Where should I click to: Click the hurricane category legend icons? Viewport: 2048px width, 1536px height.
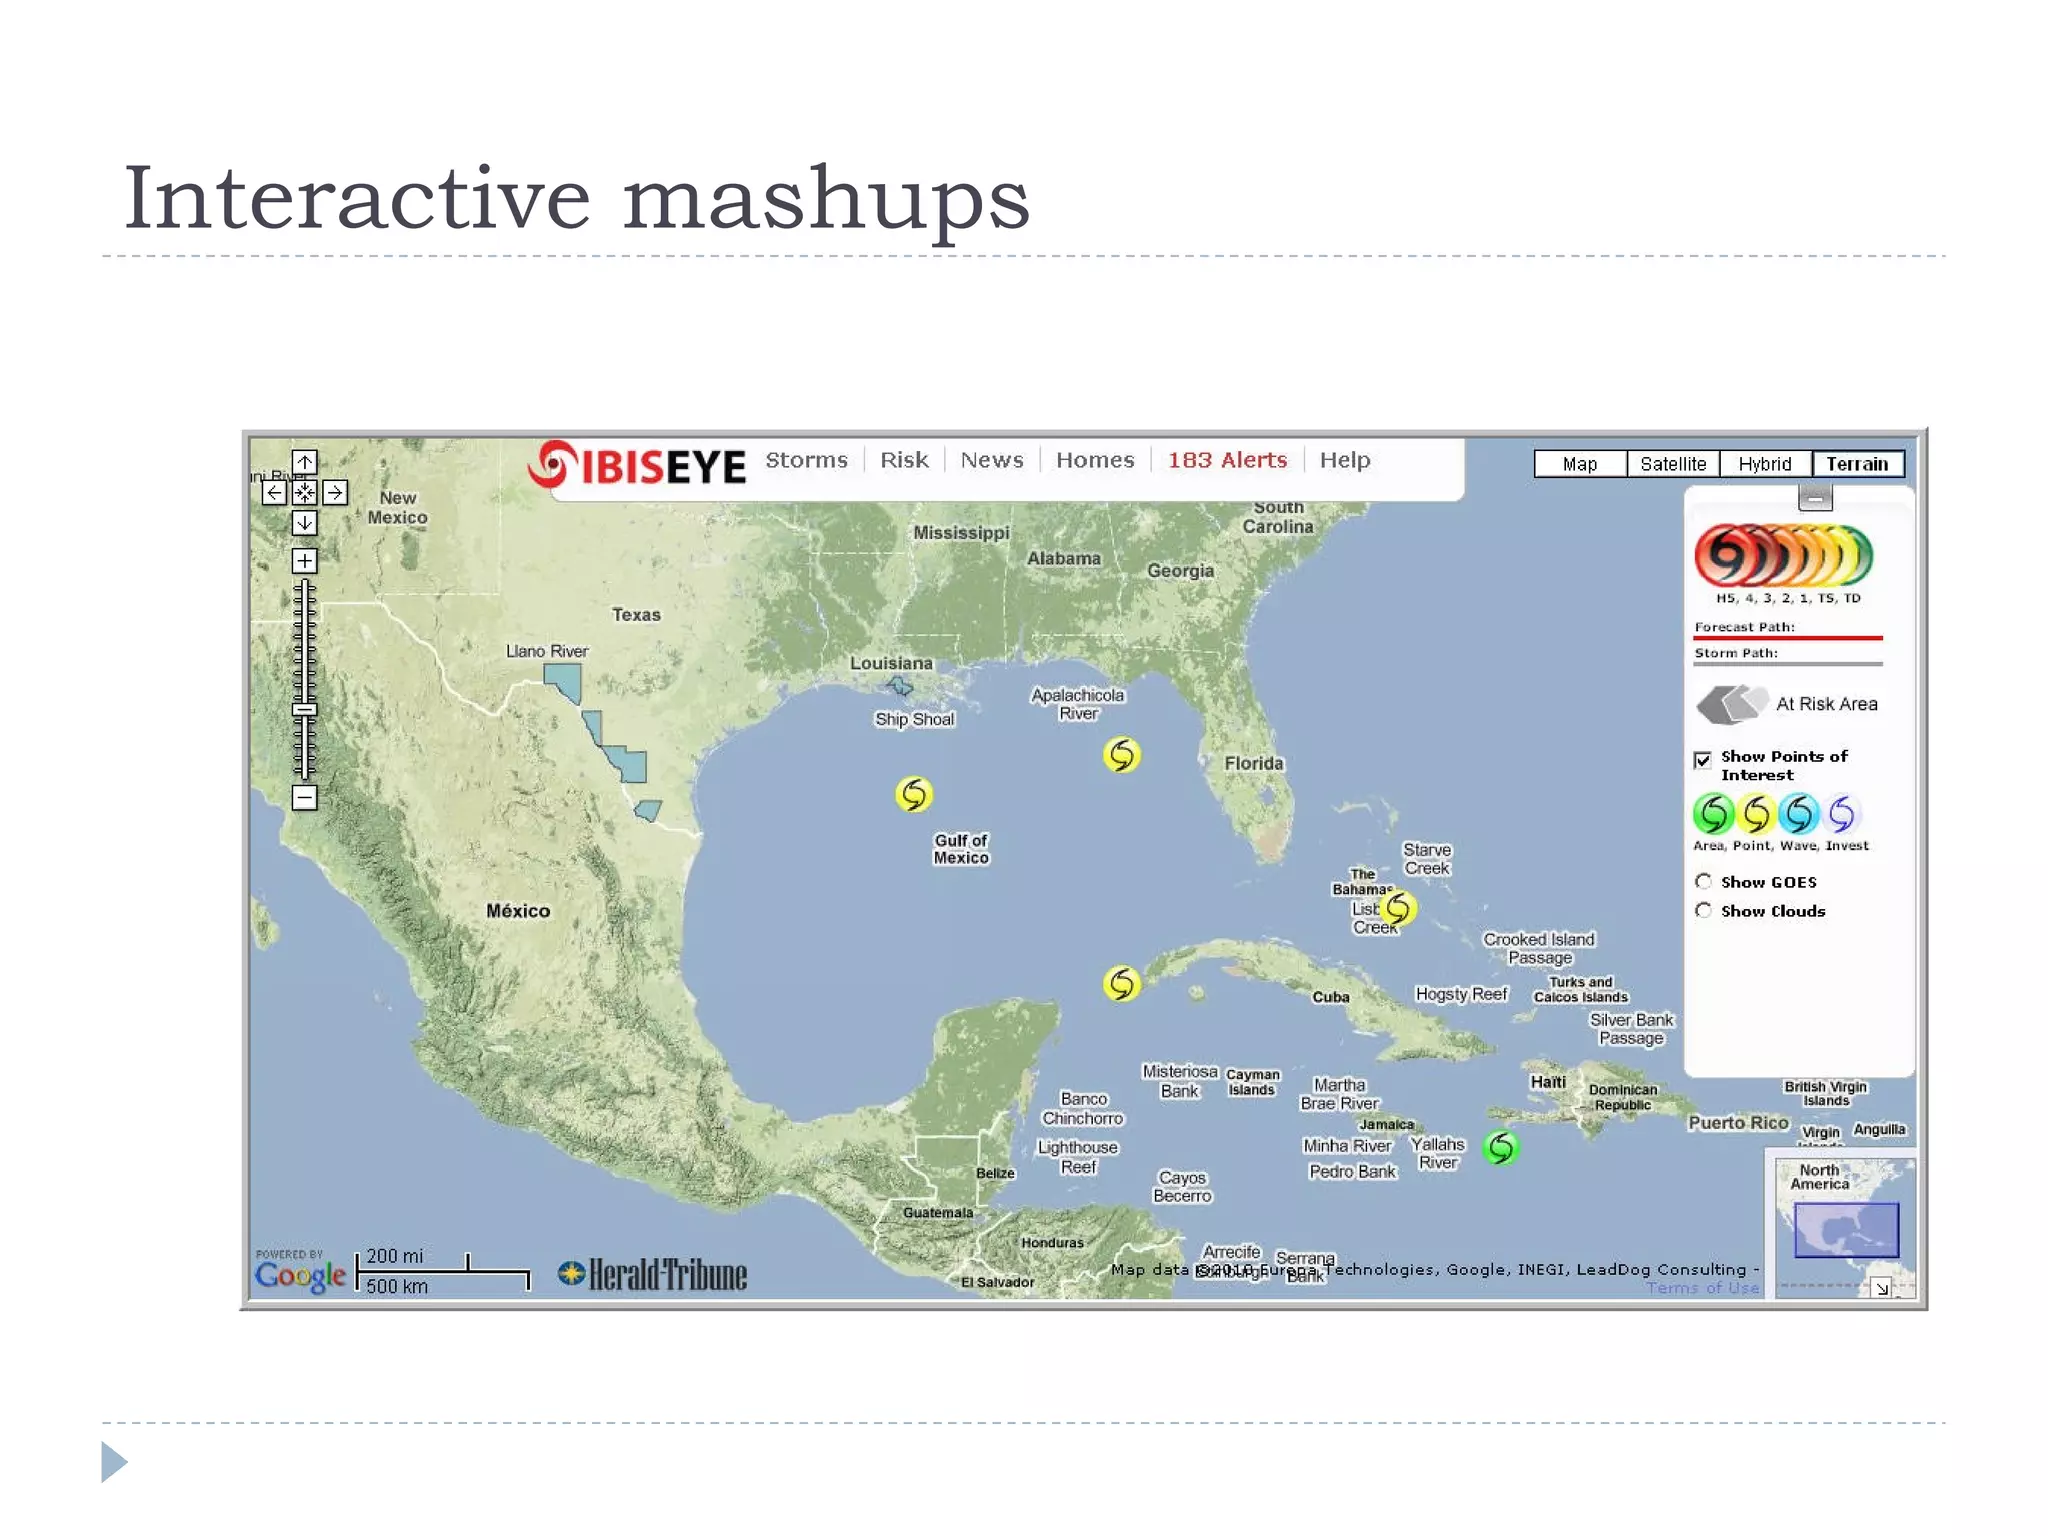(1784, 555)
